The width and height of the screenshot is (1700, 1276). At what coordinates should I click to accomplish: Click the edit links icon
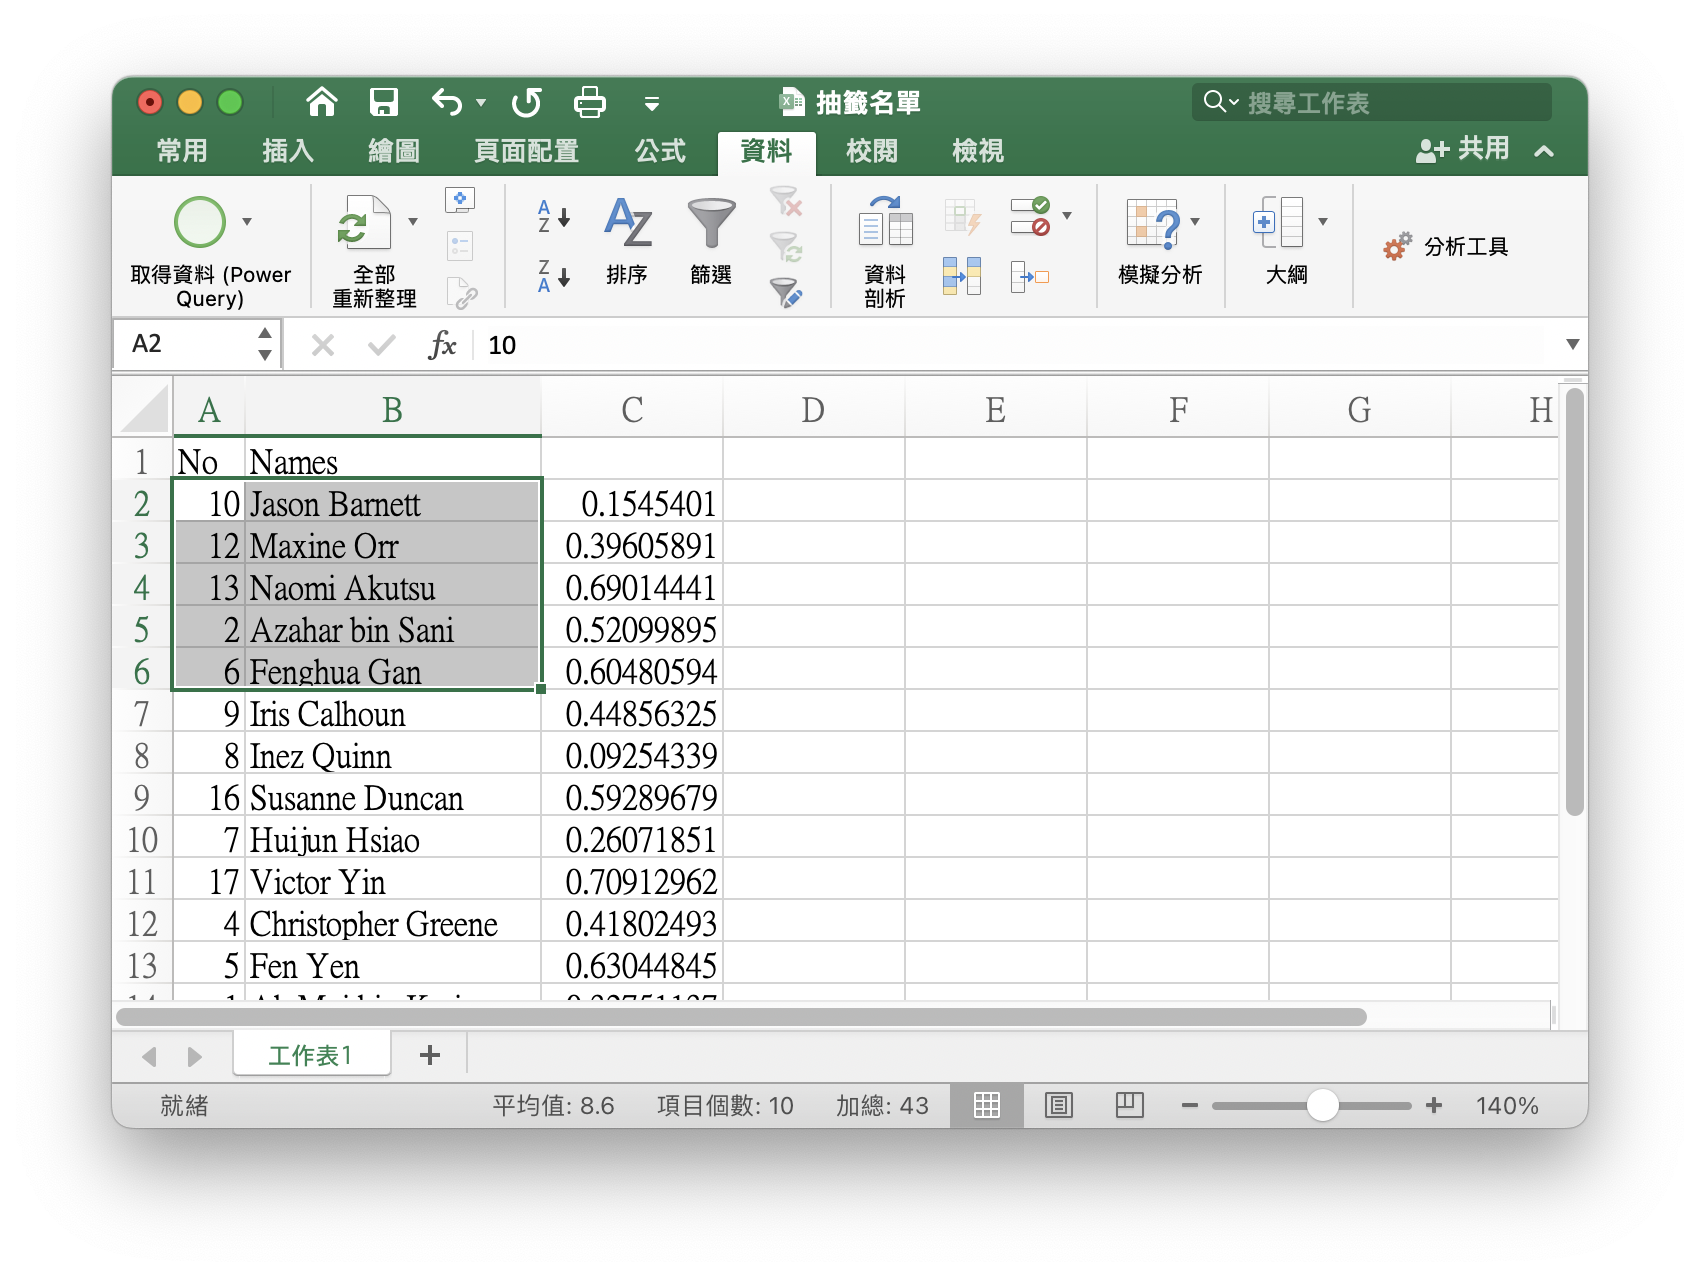pyautogui.click(x=461, y=293)
